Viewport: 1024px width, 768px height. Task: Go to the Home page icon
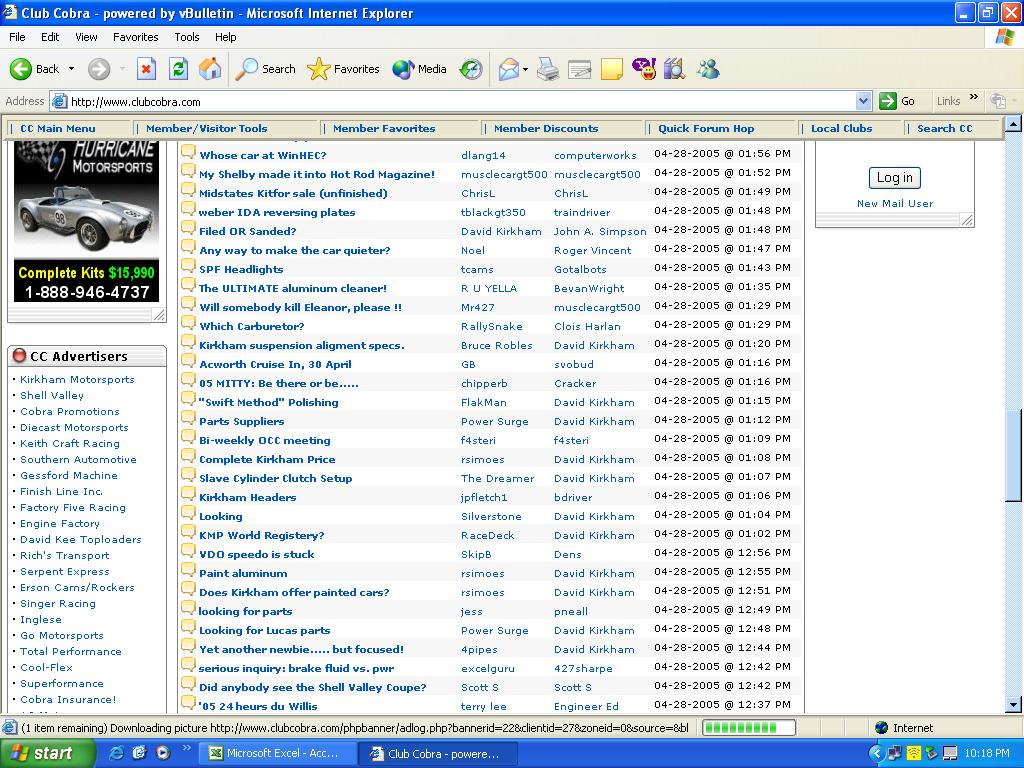[210, 69]
